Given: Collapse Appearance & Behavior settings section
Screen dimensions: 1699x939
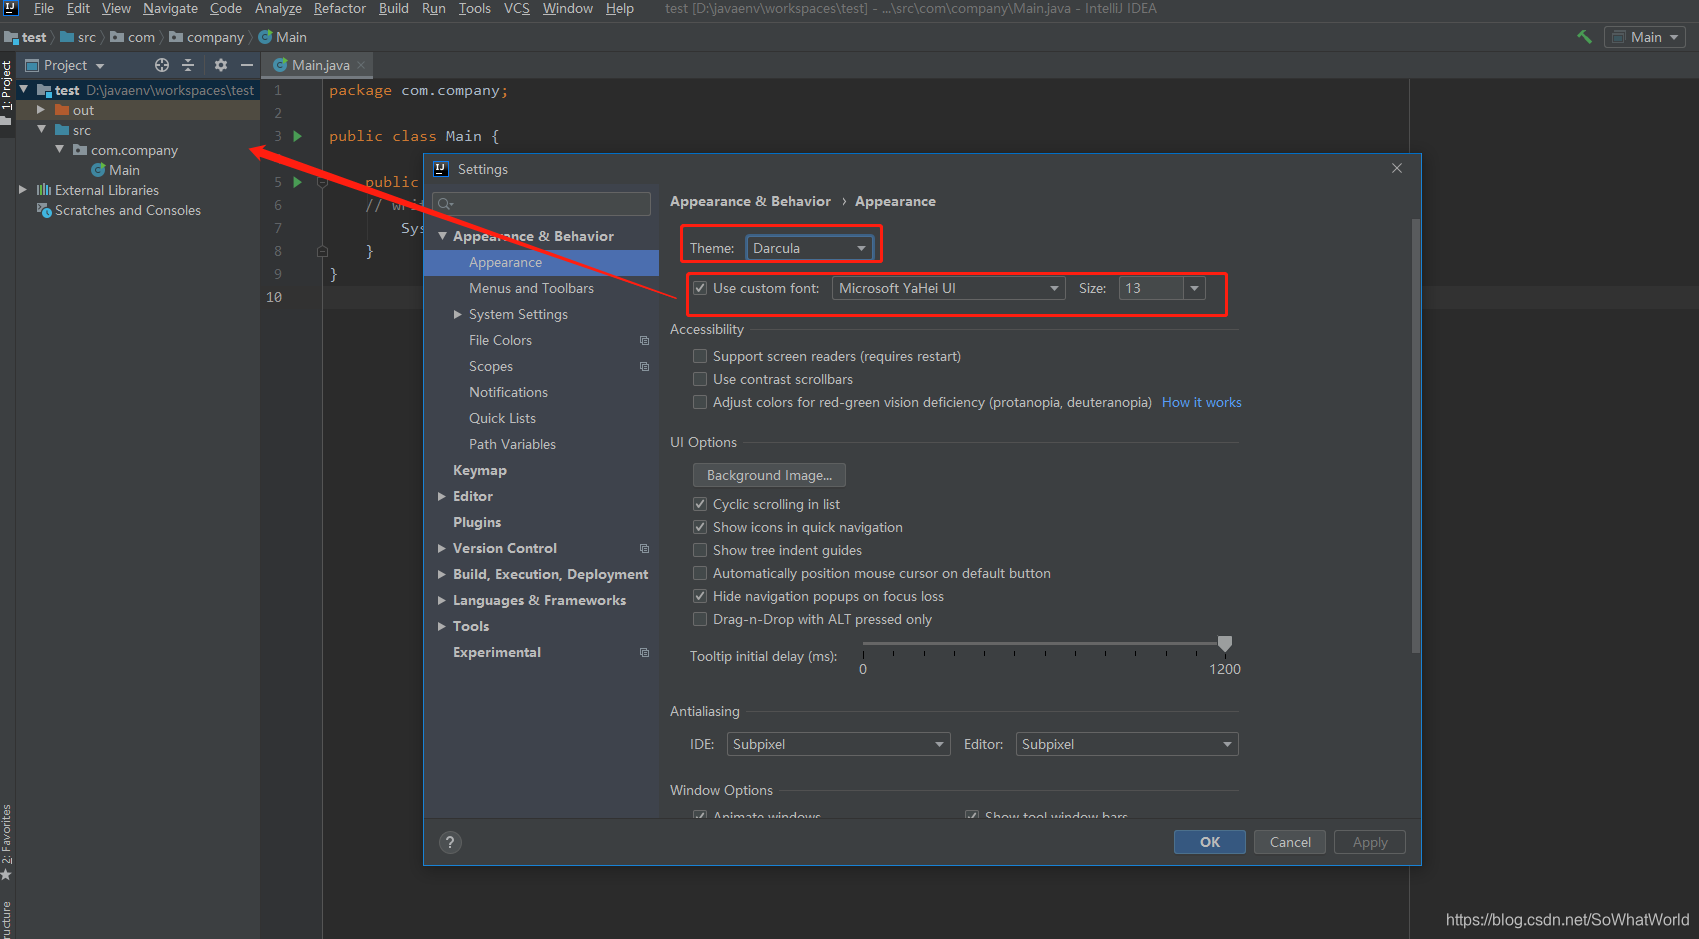Looking at the screenshot, I should 442,236.
